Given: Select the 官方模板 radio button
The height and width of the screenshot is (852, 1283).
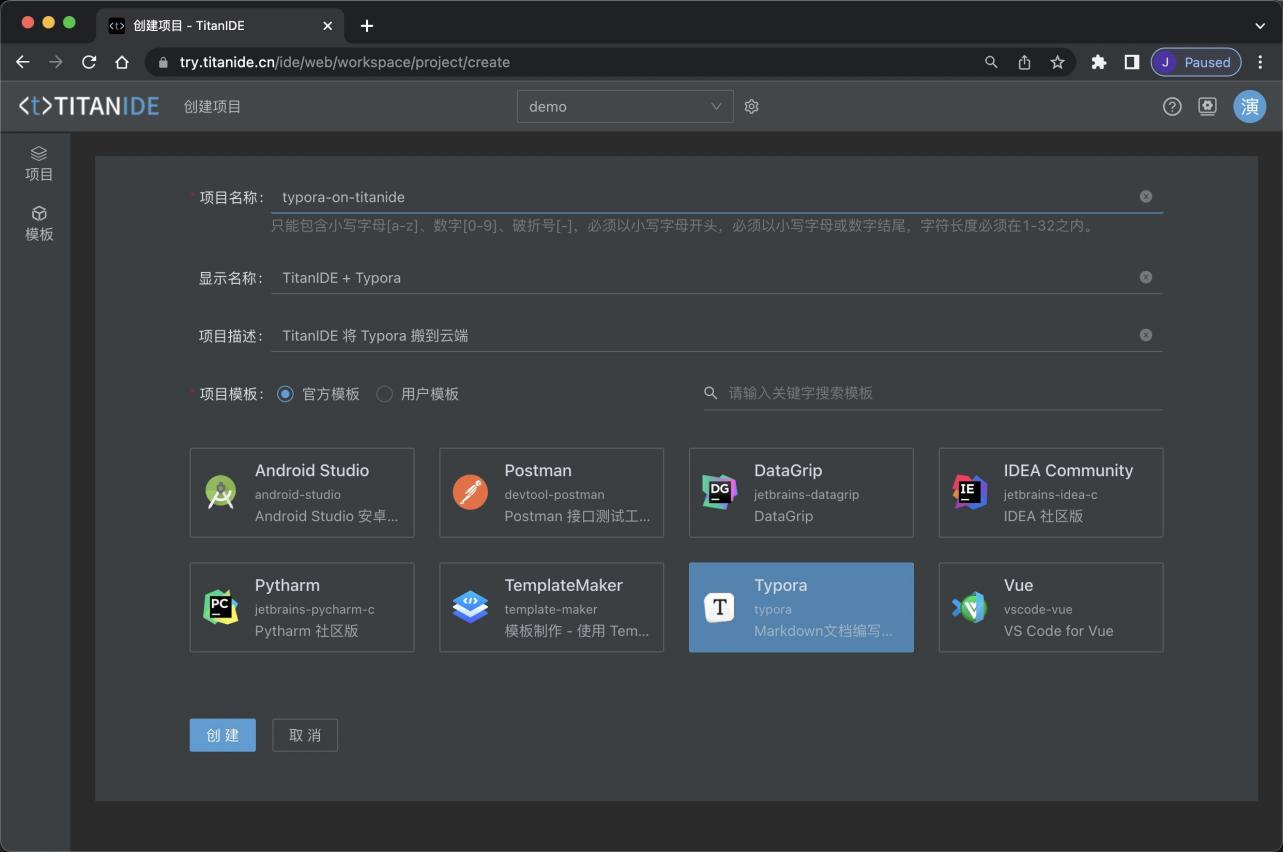Looking at the screenshot, I should click(x=286, y=394).
